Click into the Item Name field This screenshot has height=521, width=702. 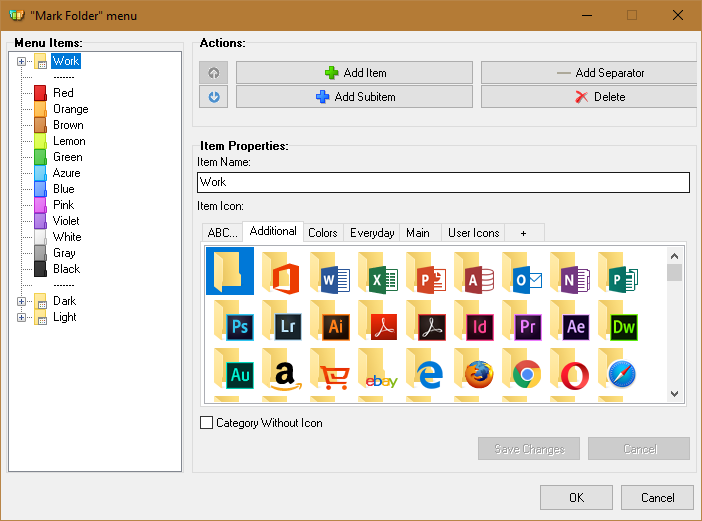(x=443, y=182)
